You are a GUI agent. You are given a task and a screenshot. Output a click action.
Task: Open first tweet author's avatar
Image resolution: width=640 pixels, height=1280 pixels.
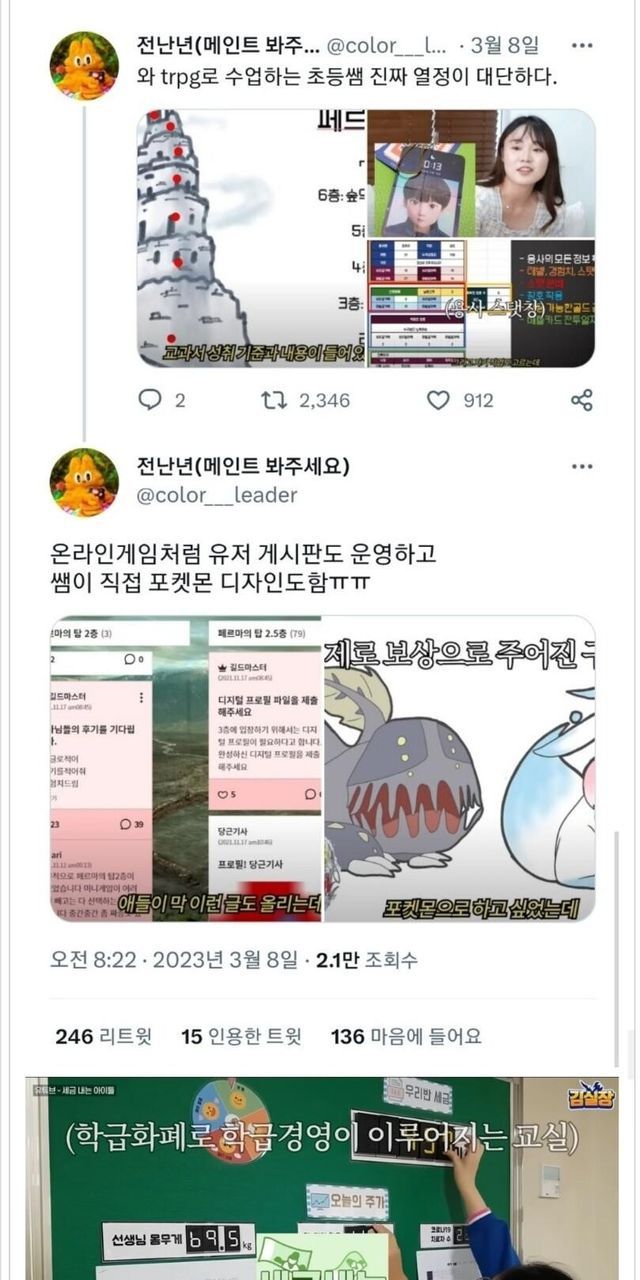click(84, 66)
